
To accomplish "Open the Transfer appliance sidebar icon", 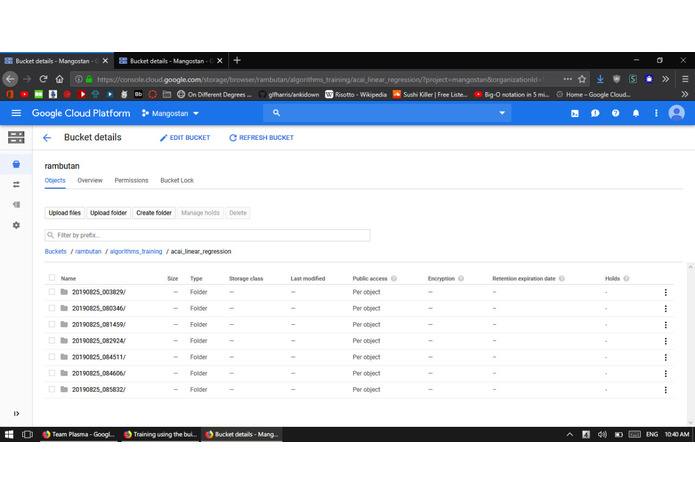I will tap(16, 205).
